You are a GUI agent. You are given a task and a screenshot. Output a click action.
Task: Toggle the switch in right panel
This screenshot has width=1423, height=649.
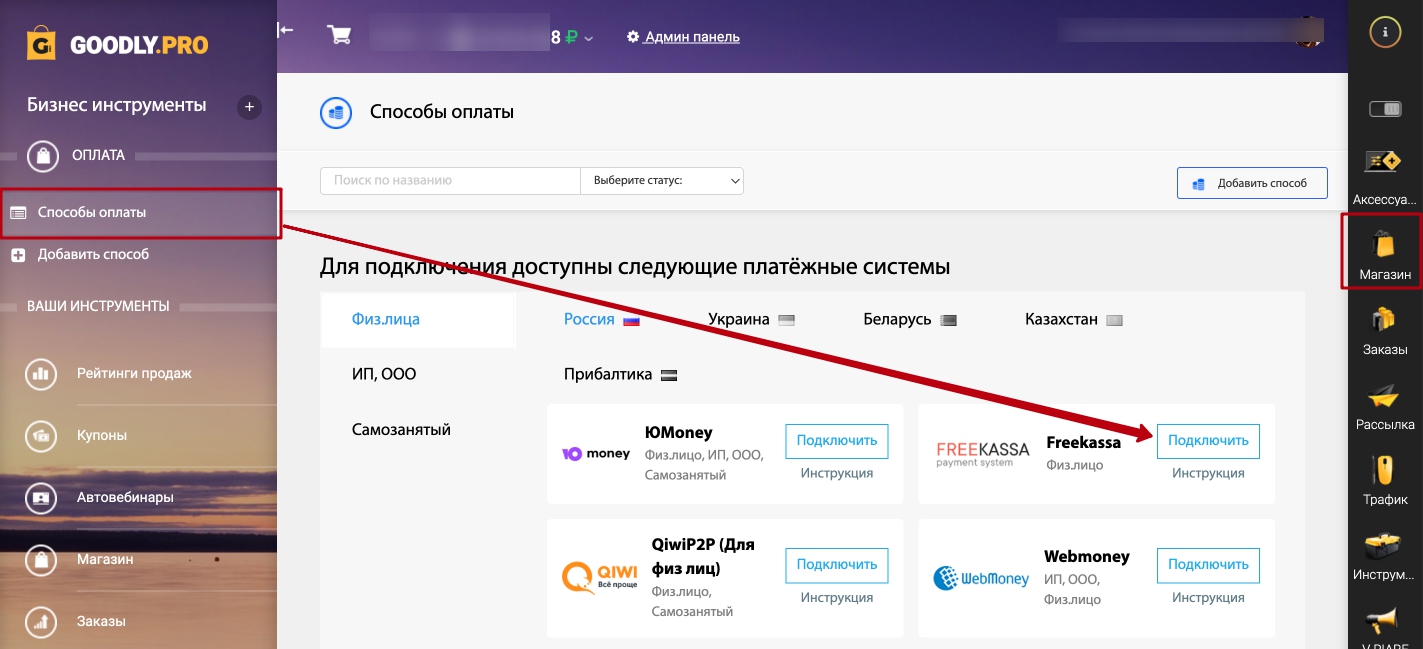pos(1385,108)
